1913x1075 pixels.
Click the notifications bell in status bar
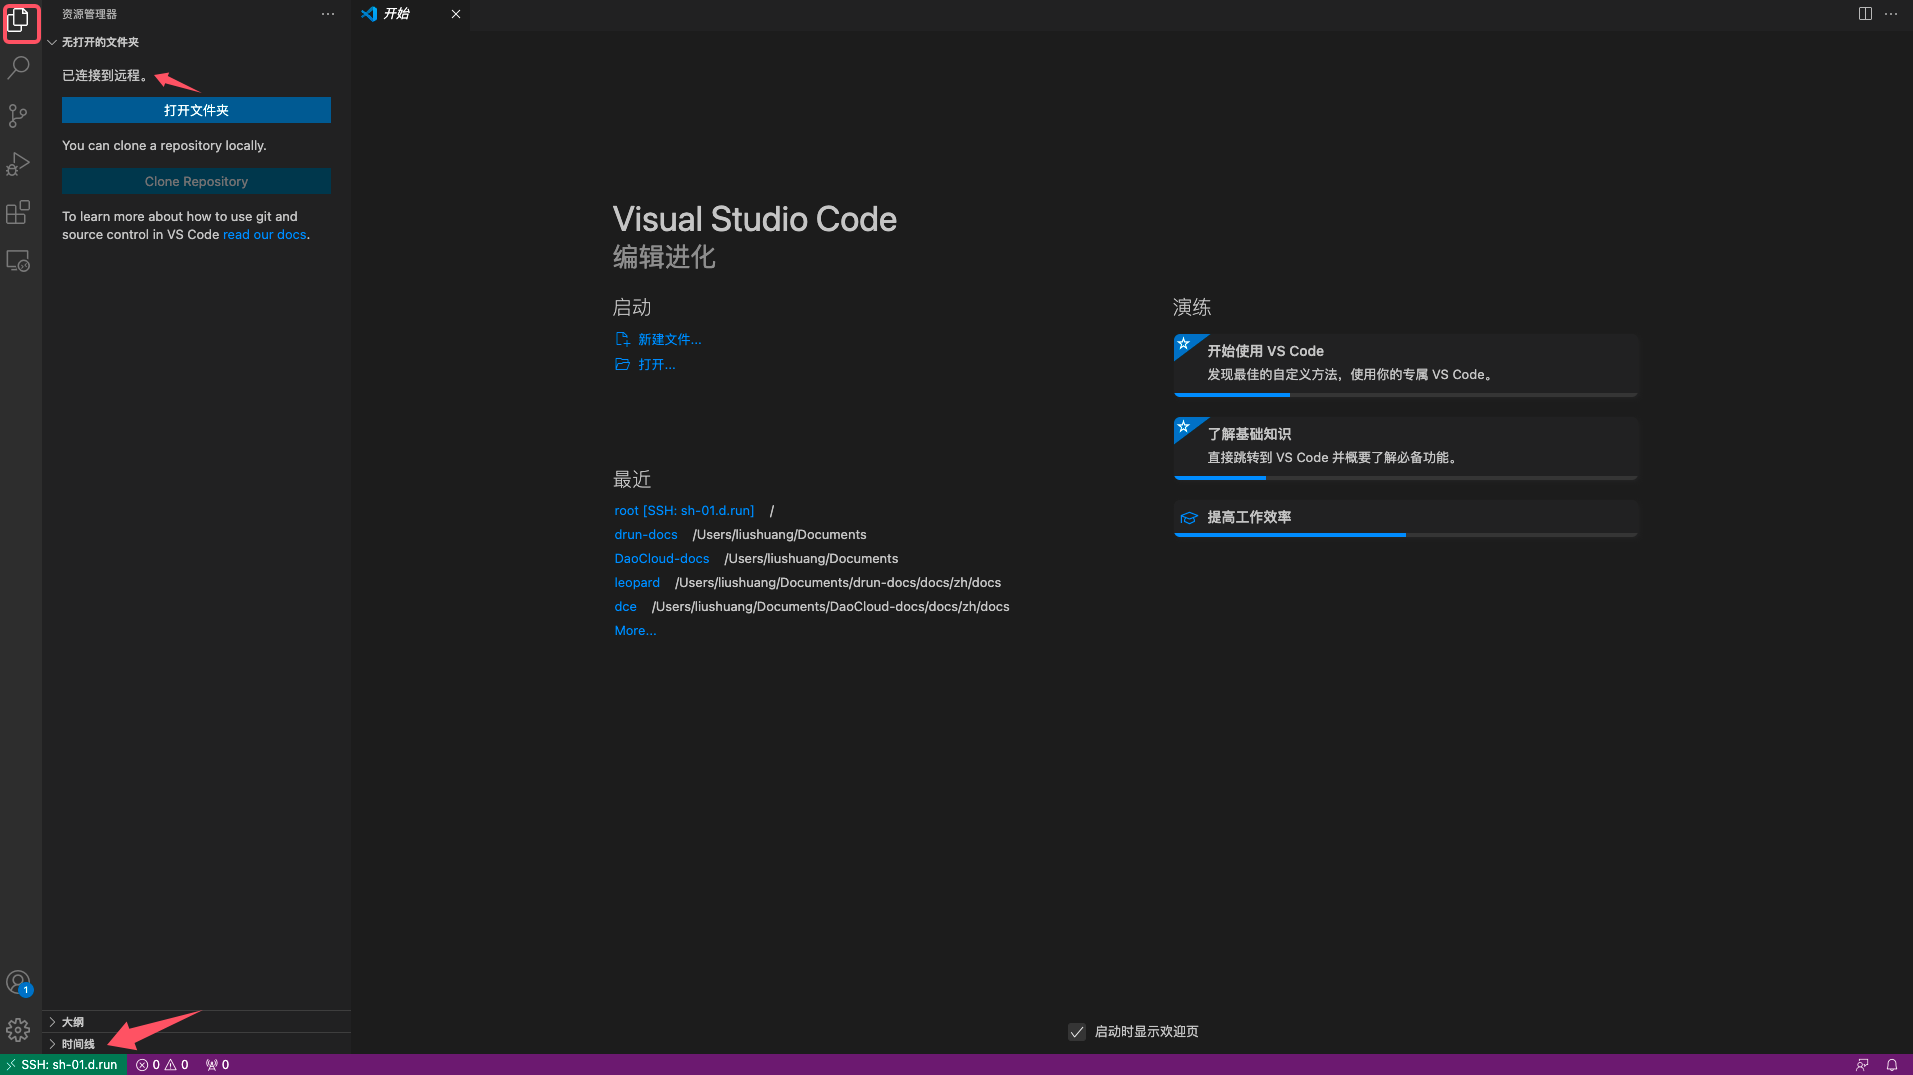point(1891,1065)
